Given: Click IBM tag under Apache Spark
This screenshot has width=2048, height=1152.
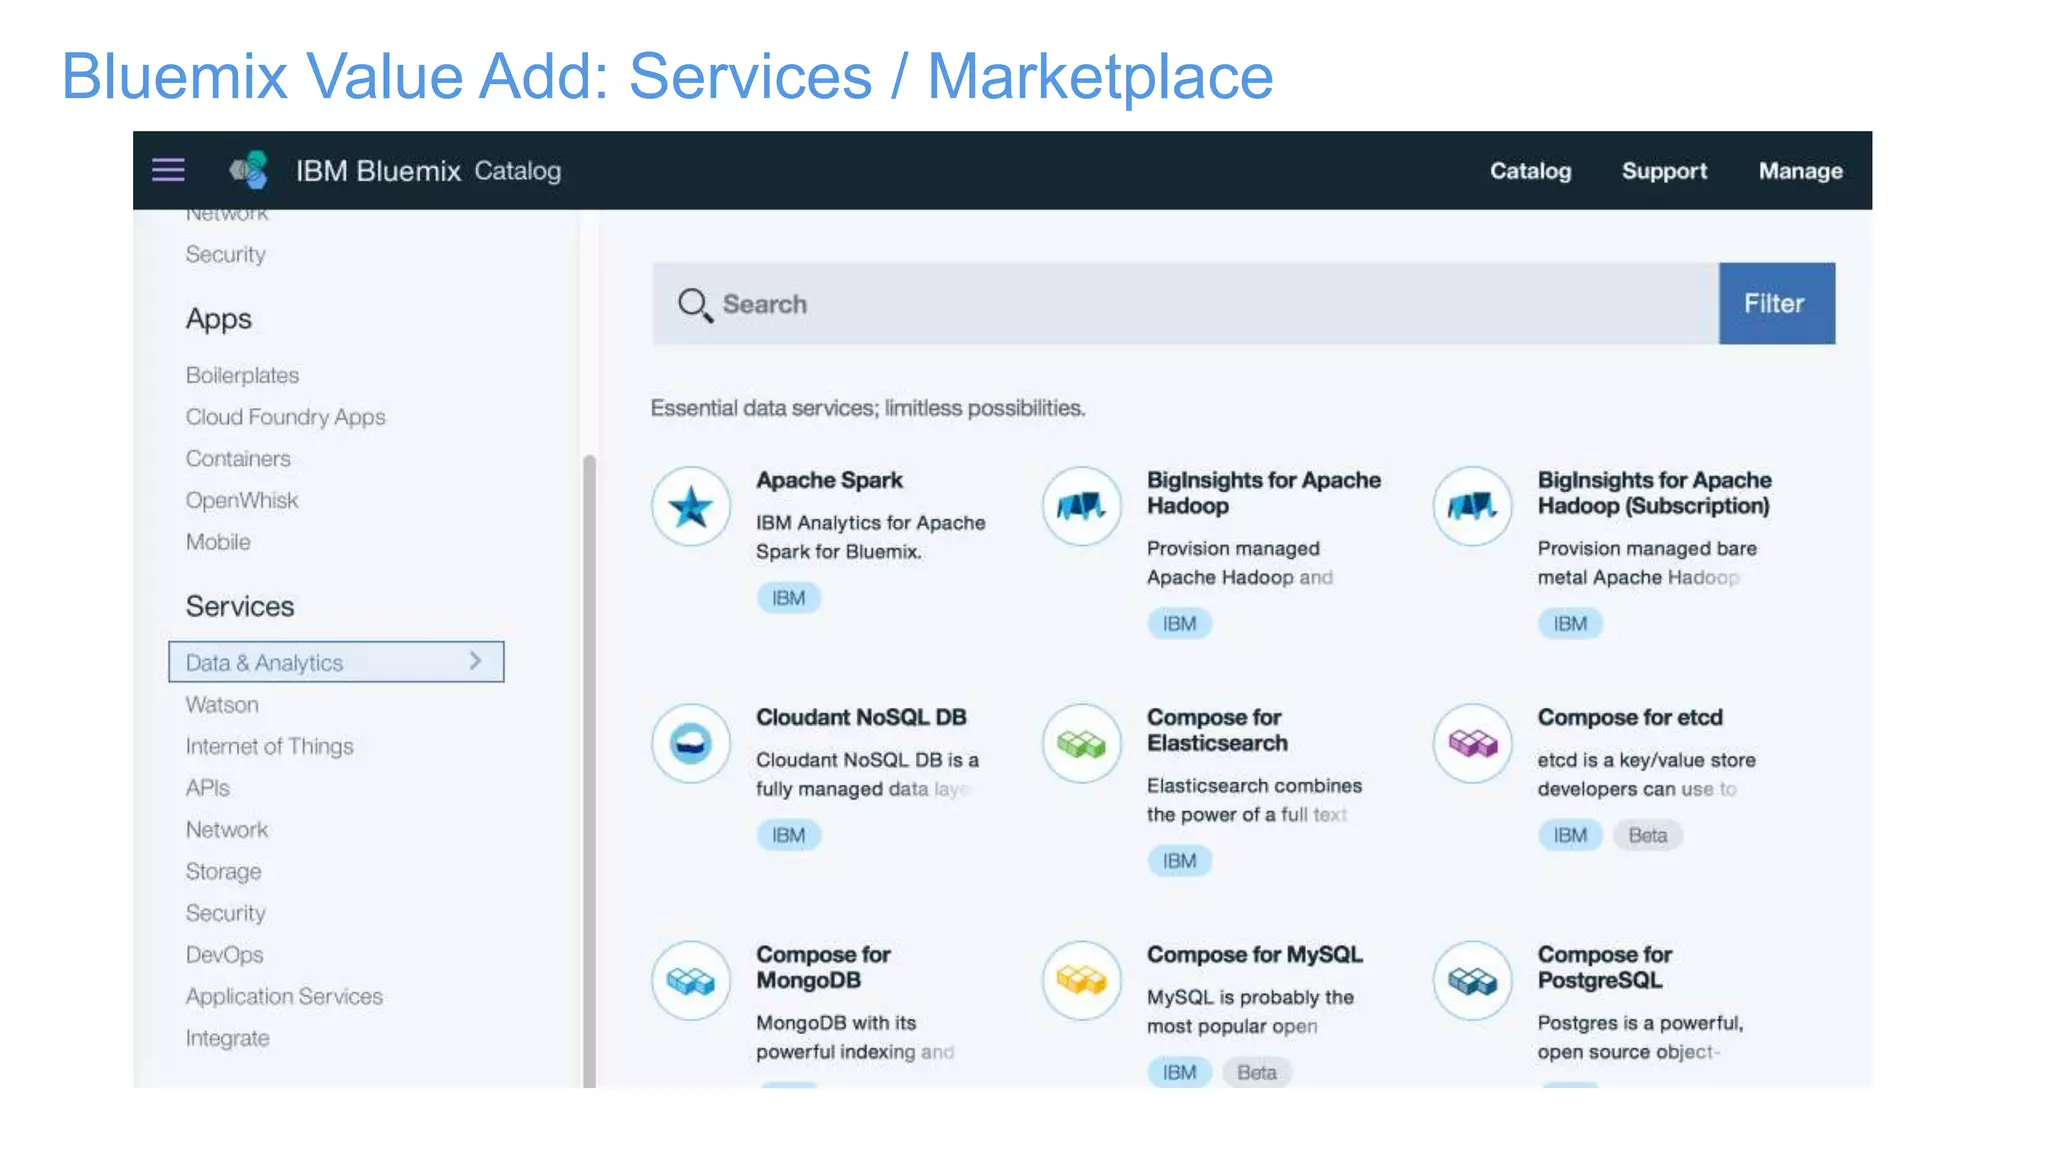Looking at the screenshot, I should [788, 598].
